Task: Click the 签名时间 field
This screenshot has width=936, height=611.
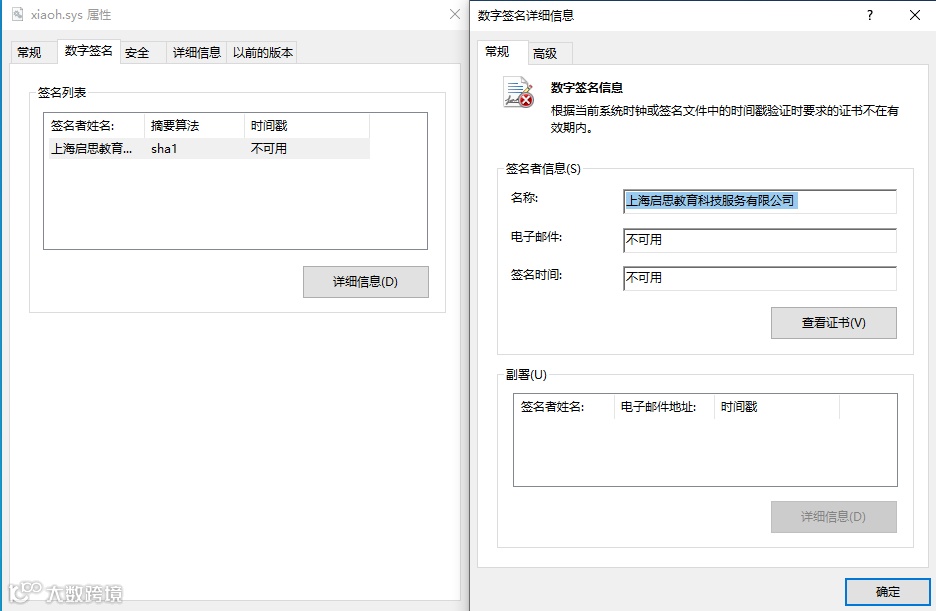Action: click(759, 278)
